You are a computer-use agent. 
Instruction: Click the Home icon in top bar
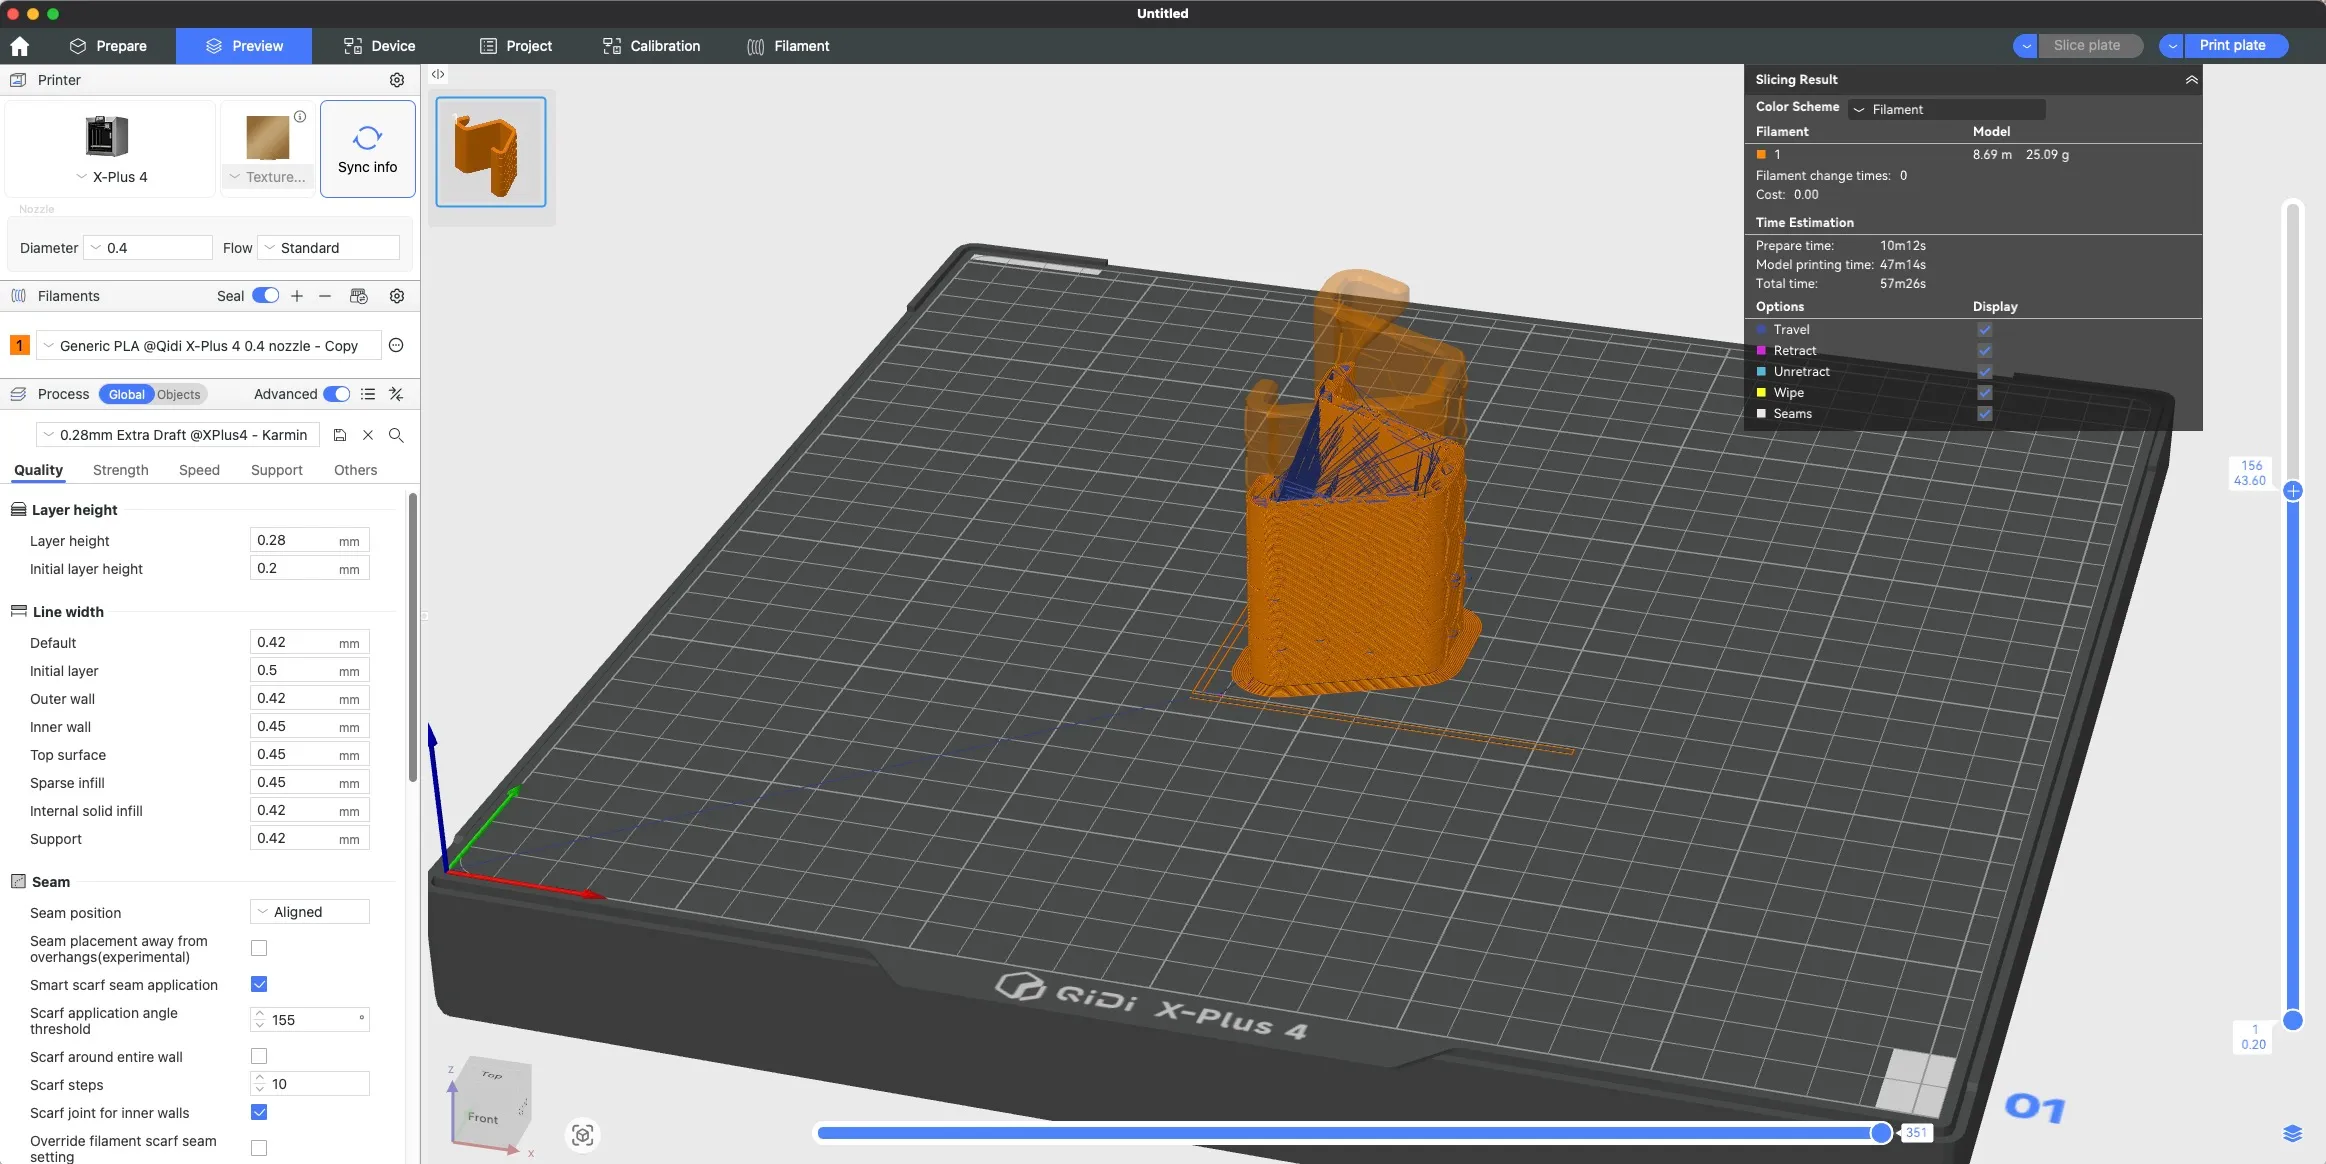[20, 46]
